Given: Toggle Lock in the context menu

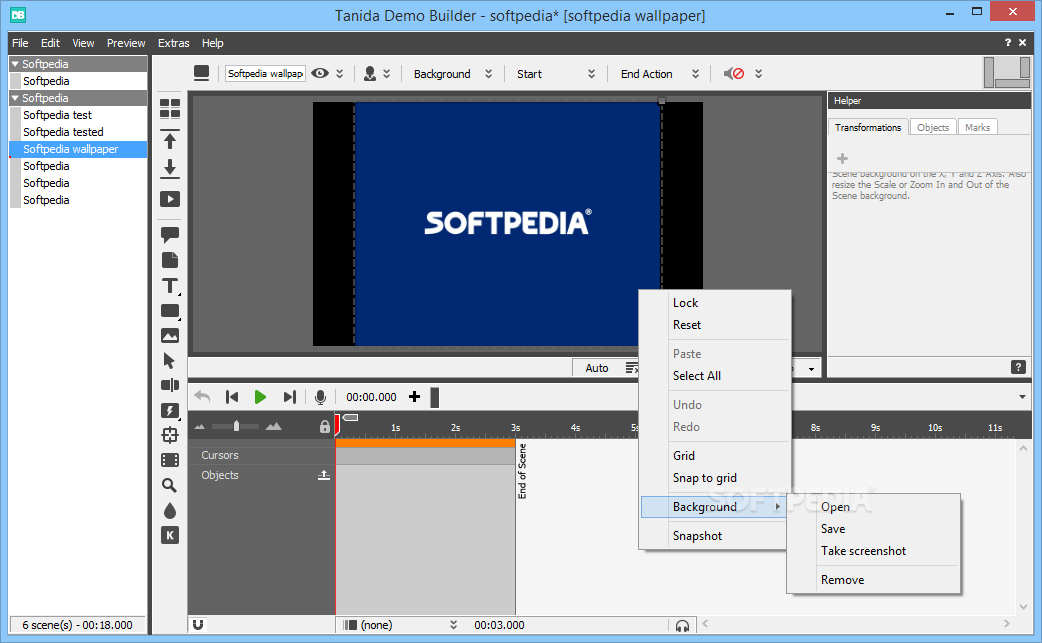Looking at the screenshot, I should pyautogui.click(x=685, y=303).
